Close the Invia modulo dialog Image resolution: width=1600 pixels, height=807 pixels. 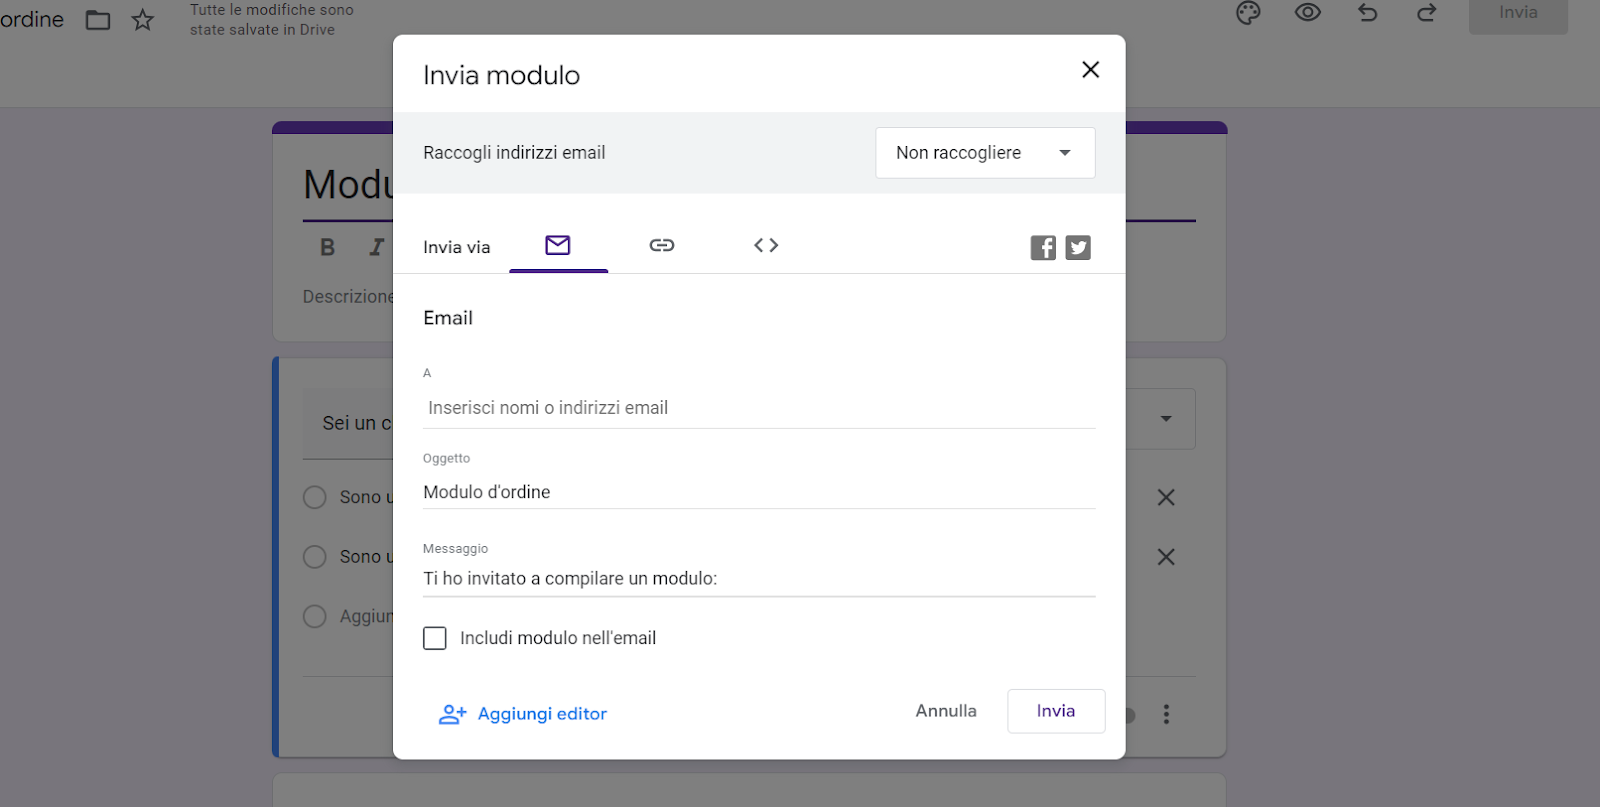click(1090, 70)
